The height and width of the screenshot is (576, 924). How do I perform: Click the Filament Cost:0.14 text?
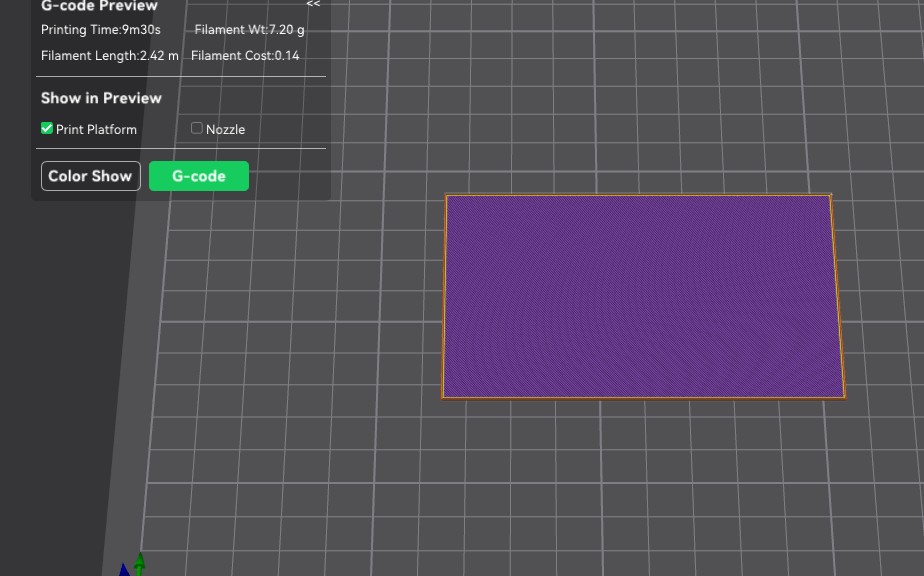[x=245, y=55]
